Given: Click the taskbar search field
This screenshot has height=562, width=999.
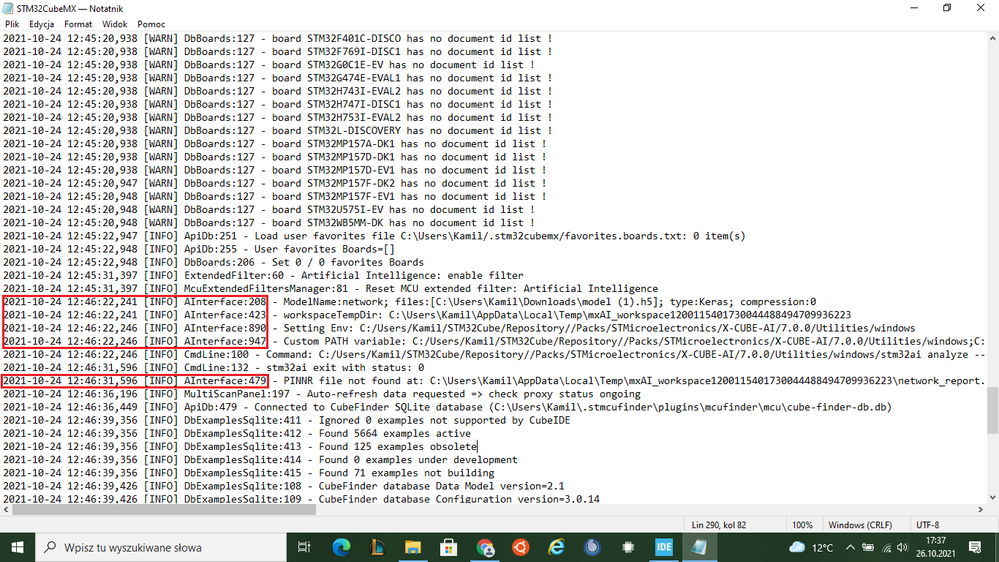Looking at the screenshot, I should 161,547.
